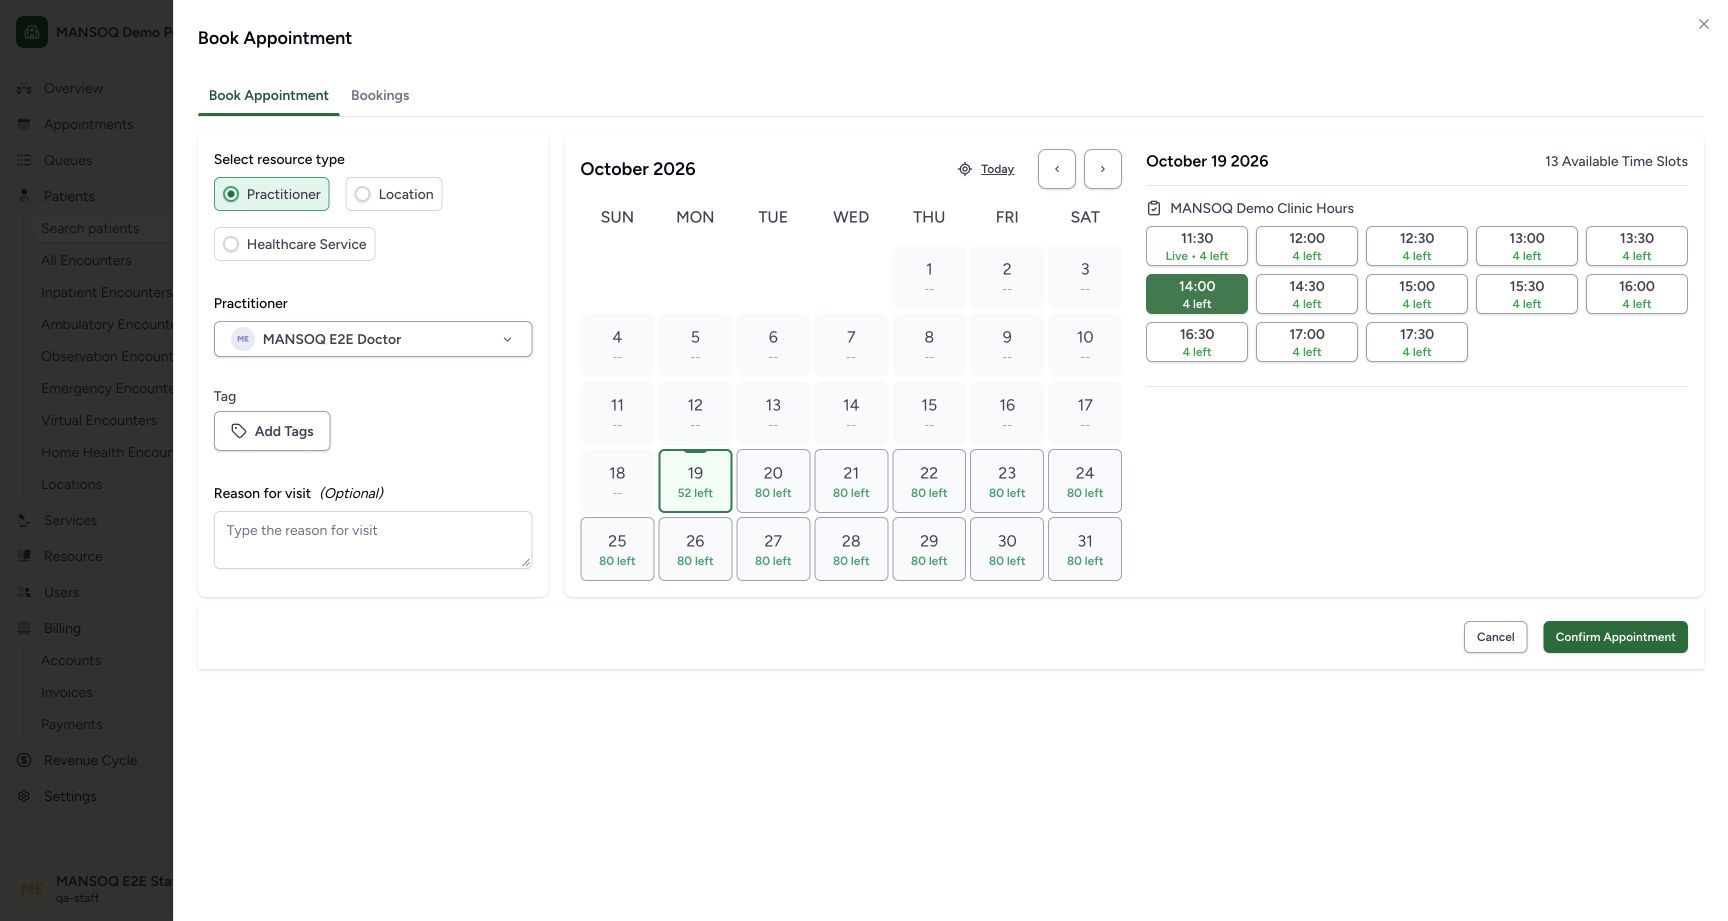This screenshot has width=1728, height=921.
Task: Choose the 13:30 time slot
Action: tap(1637, 246)
